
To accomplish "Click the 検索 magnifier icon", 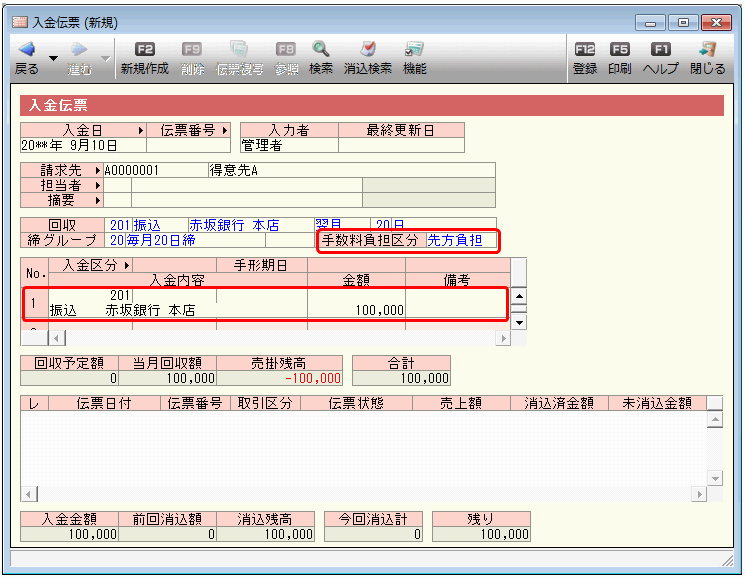I will click(320, 49).
